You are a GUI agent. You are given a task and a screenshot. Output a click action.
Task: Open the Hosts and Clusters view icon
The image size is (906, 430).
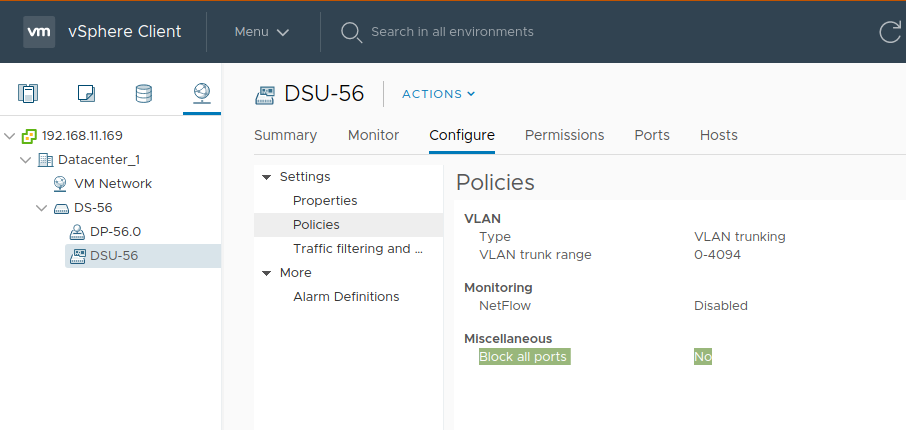click(x=28, y=93)
